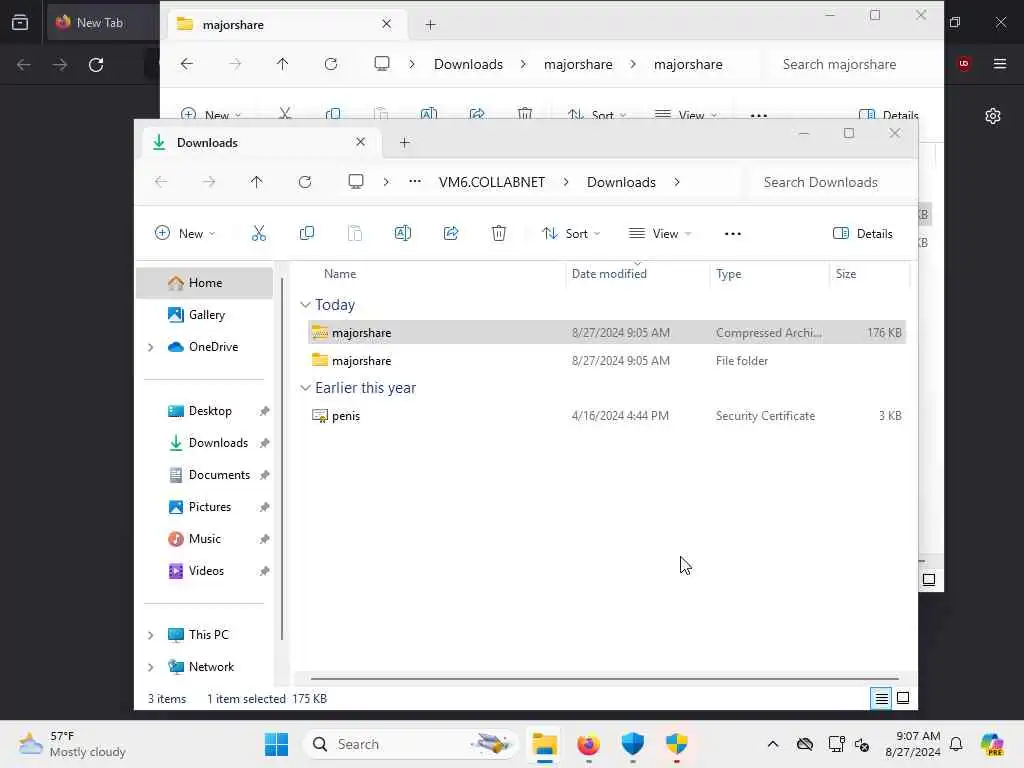
Task: Click Downloads breadcrumb in majorshare window
Action: tap(468, 64)
